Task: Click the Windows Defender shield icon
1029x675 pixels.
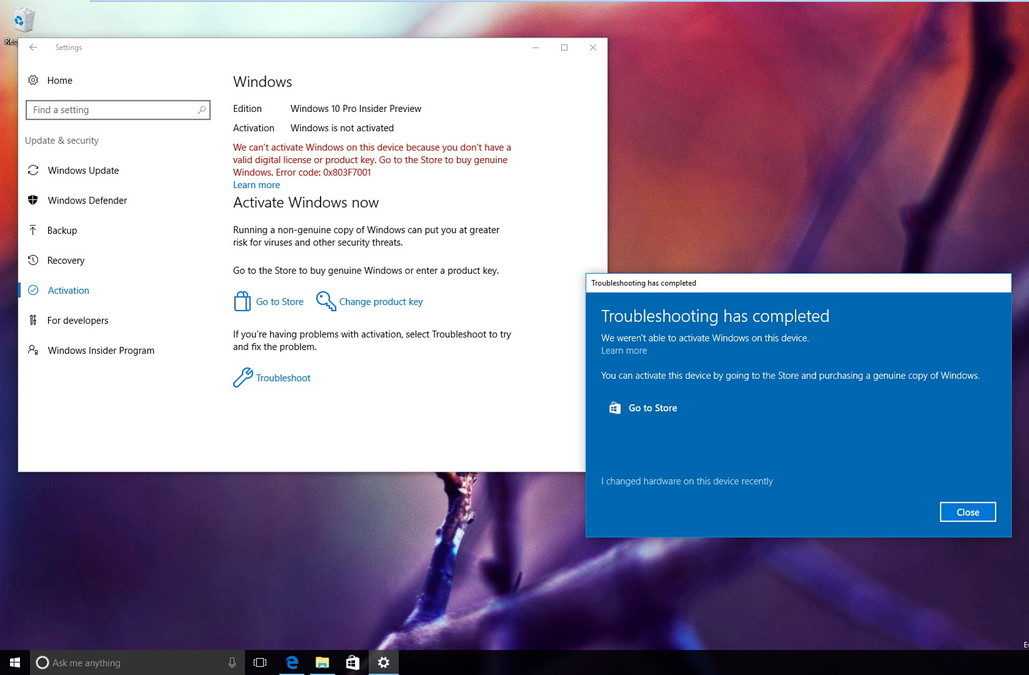Action: [x=33, y=200]
